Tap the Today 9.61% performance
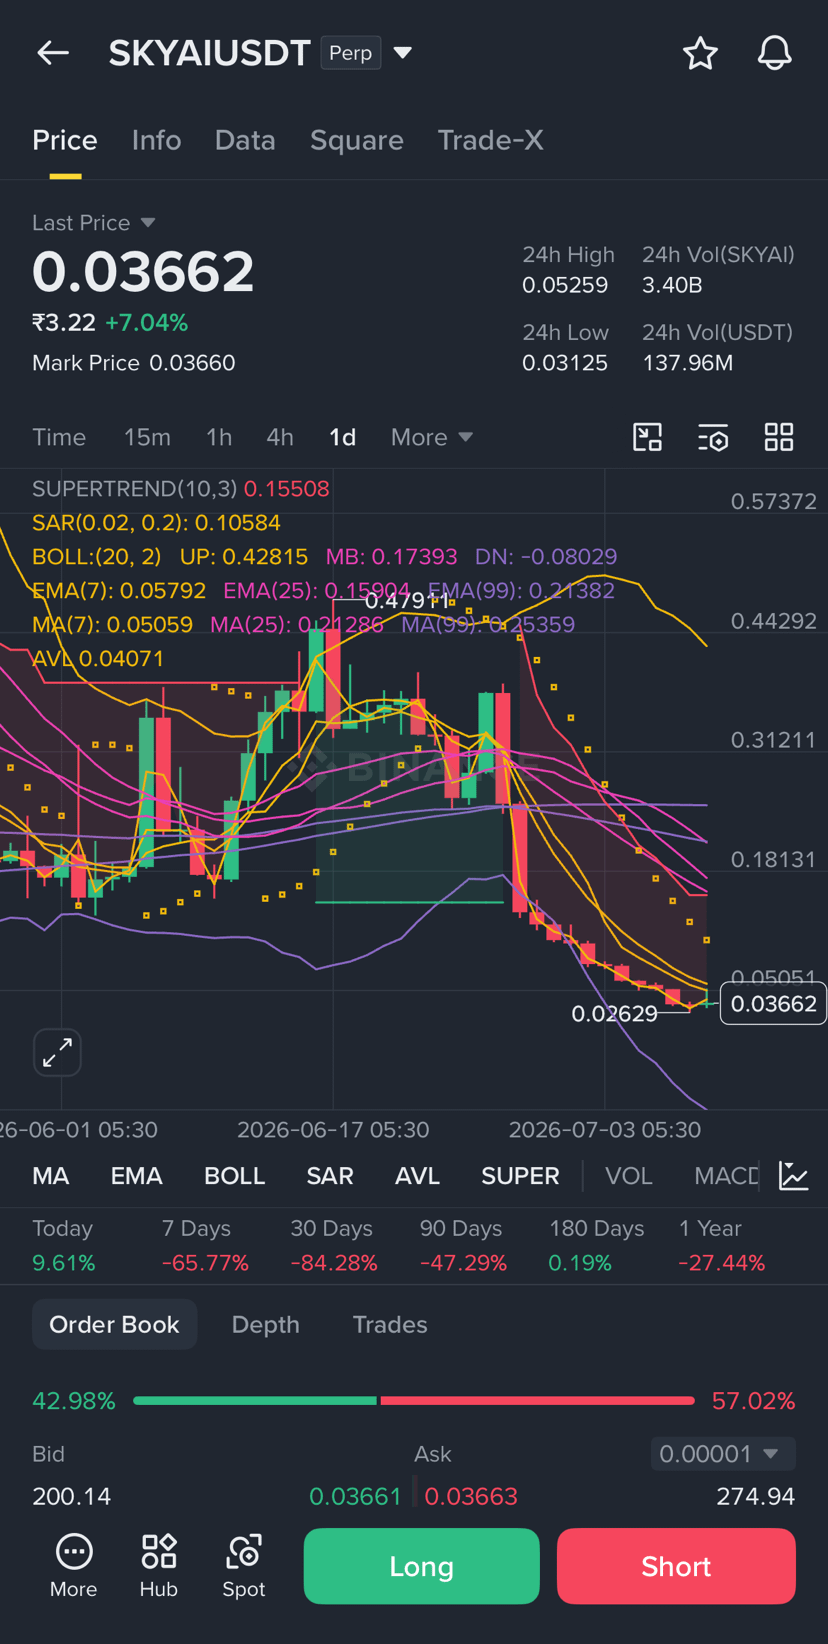Viewport: 828px width, 1644px height. 64,1246
